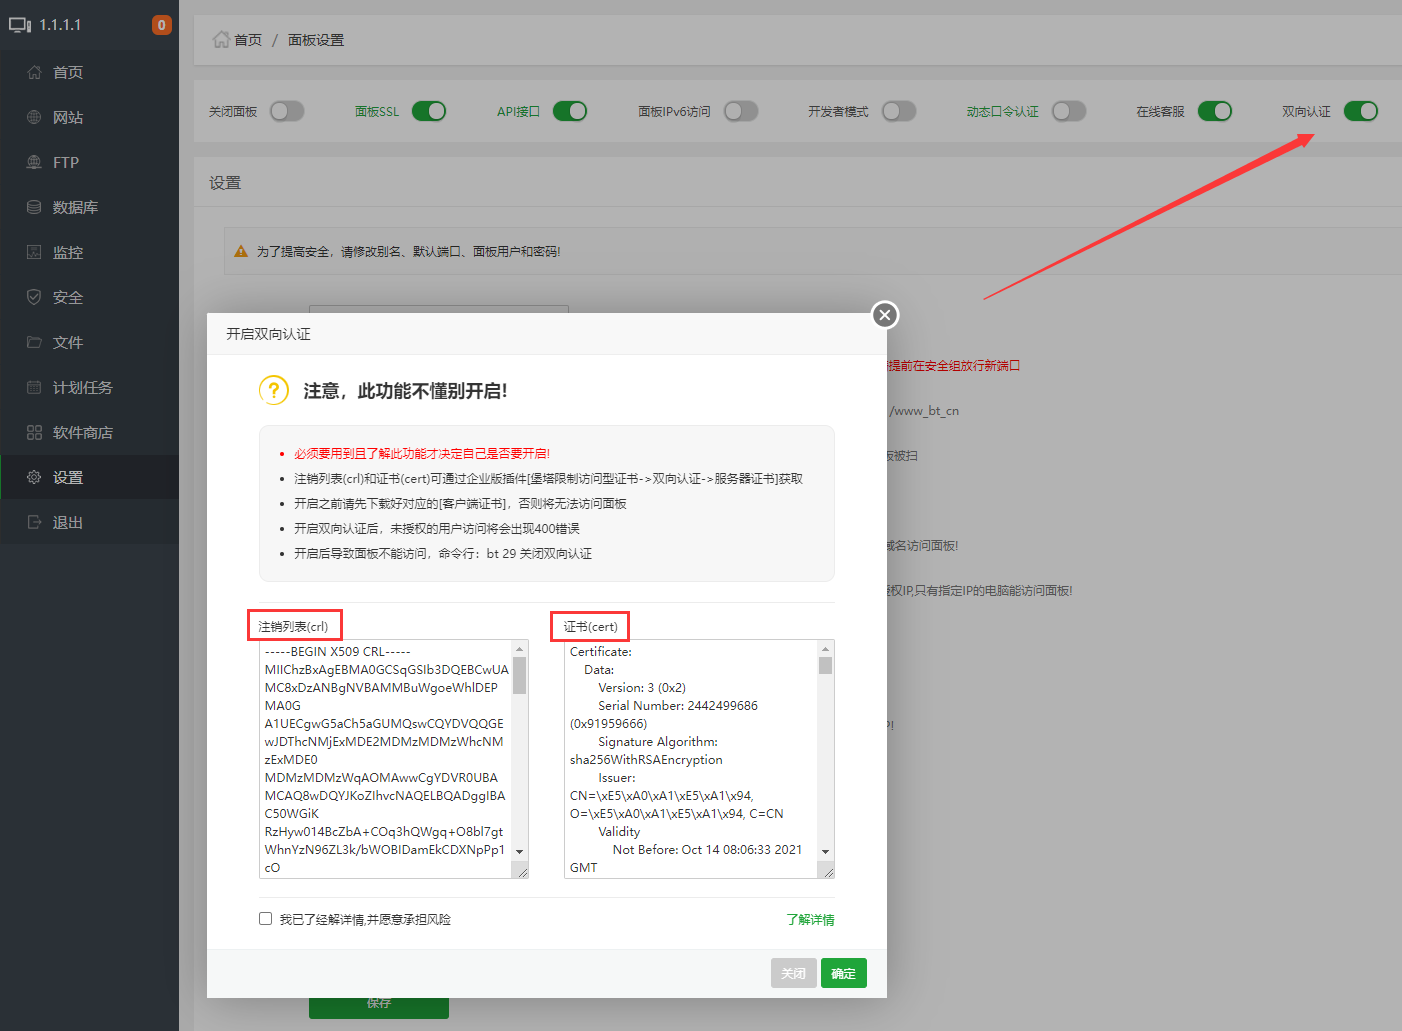1402x1031 pixels.
Task: Click the orange notification badge showing 0
Action: point(161,25)
